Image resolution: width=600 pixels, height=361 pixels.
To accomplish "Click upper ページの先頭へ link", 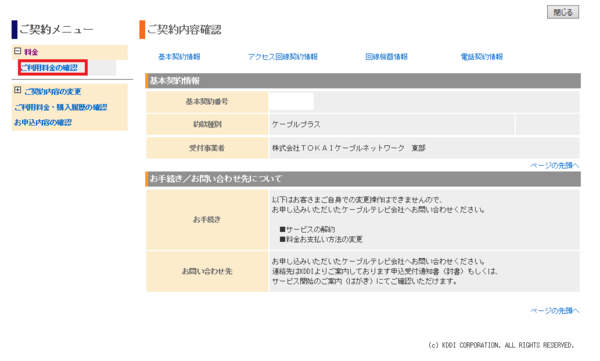I will click(x=554, y=165).
